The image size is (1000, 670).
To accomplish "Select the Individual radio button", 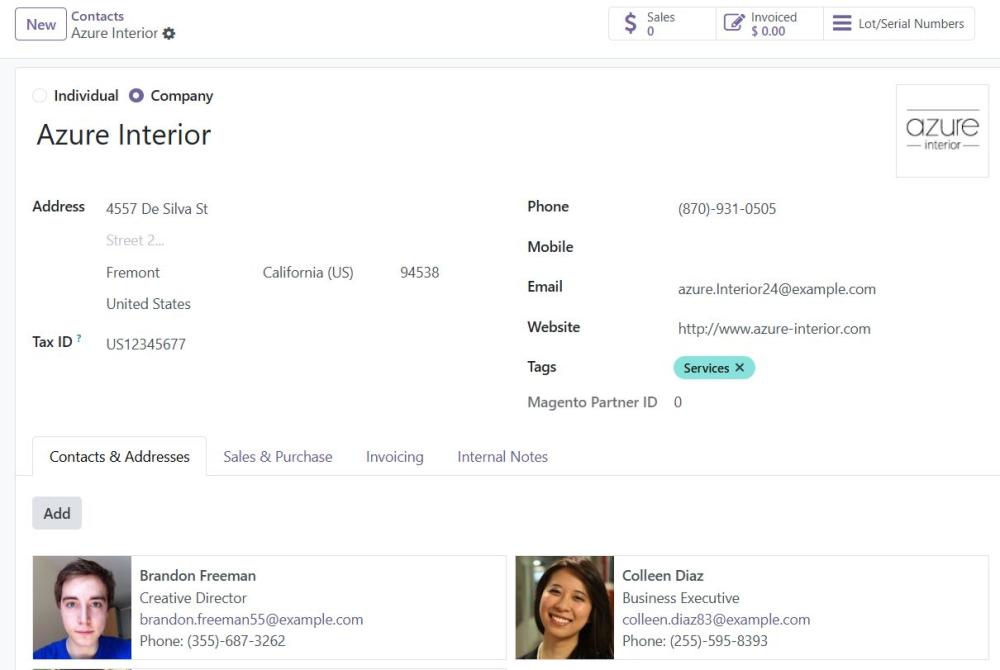I will pyautogui.click(x=40, y=96).
